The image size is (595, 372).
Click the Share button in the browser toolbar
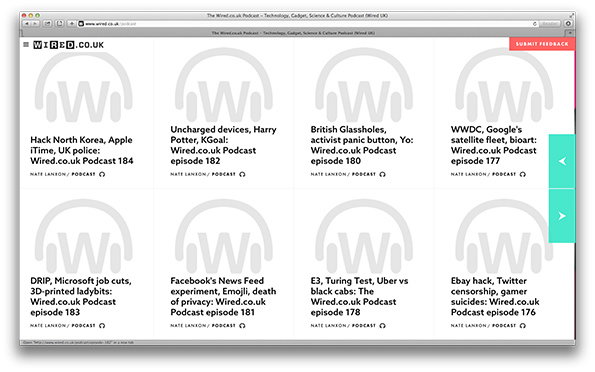tap(47, 24)
